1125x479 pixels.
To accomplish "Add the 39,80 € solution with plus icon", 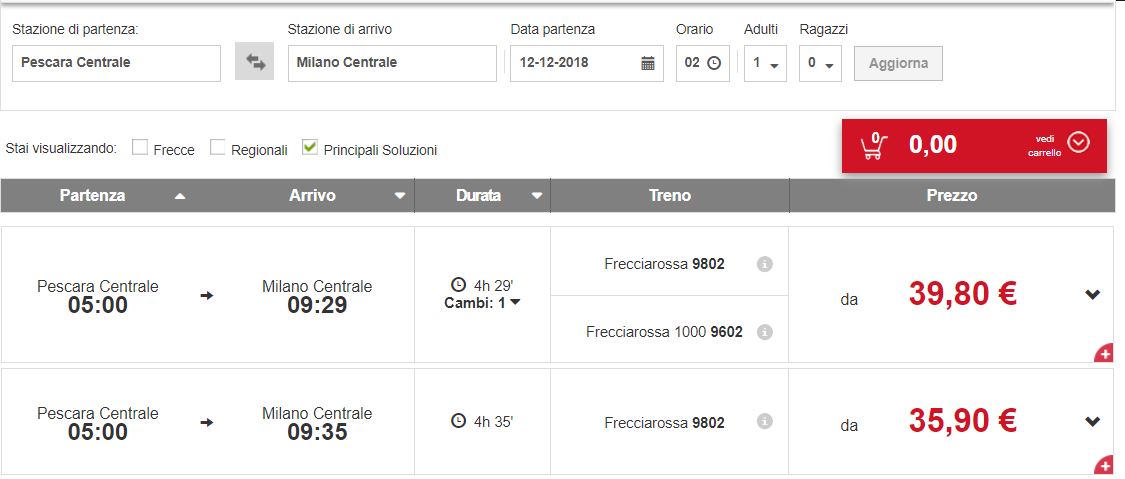I will [x=1105, y=354].
